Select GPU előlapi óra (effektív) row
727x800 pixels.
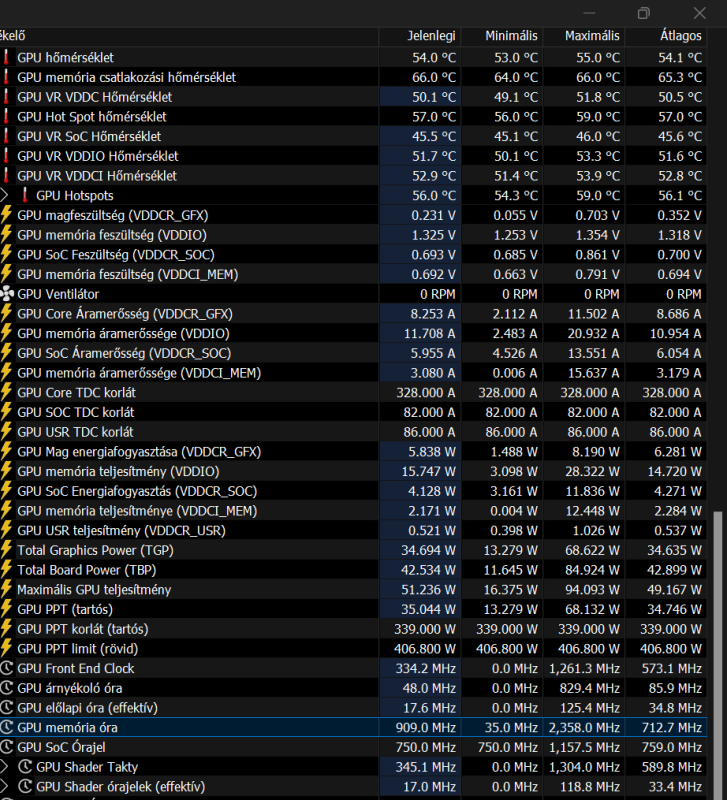click(353, 708)
